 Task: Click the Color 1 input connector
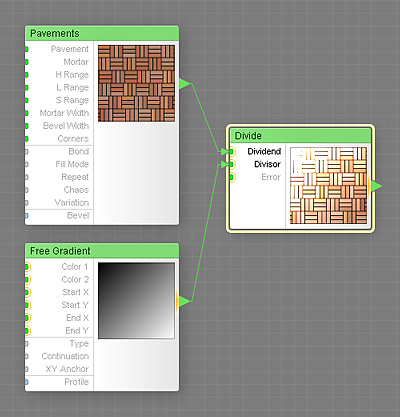pyautogui.click(x=27, y=267)
